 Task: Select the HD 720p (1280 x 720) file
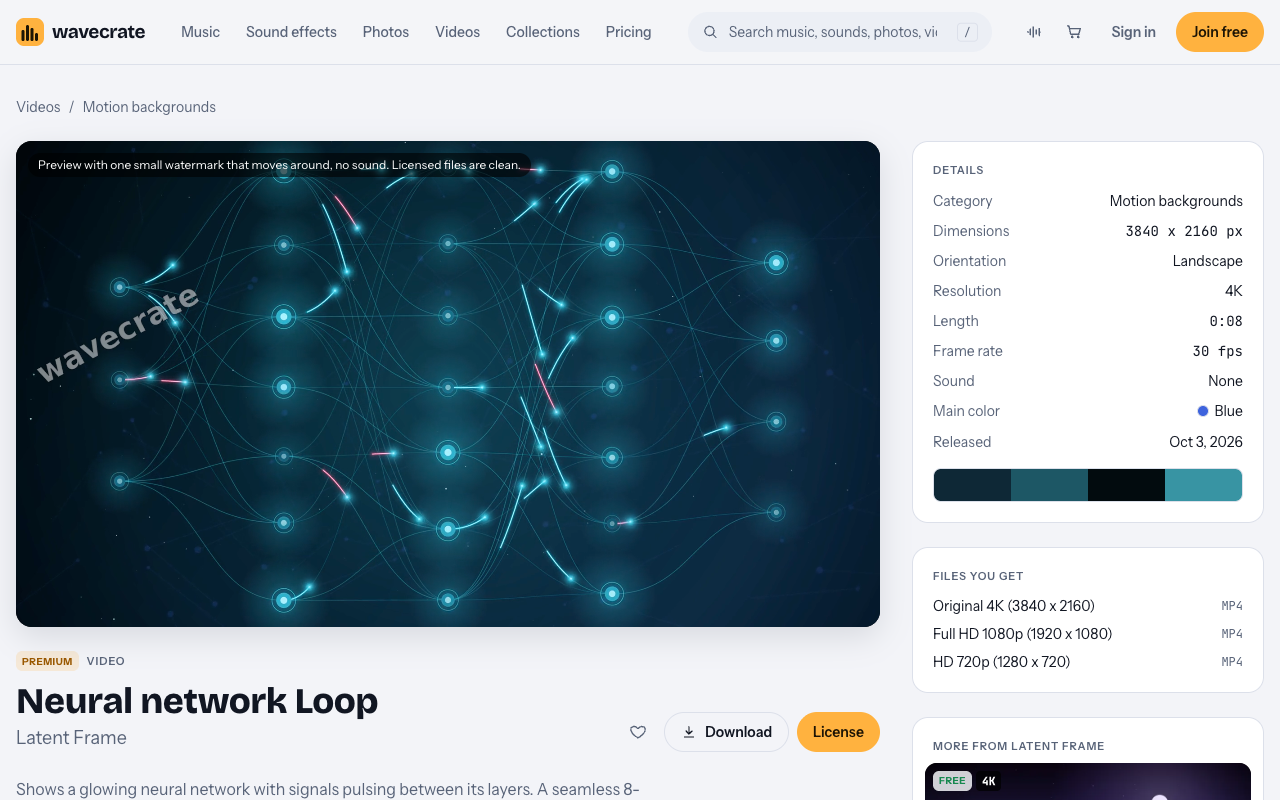(1088, 662)
